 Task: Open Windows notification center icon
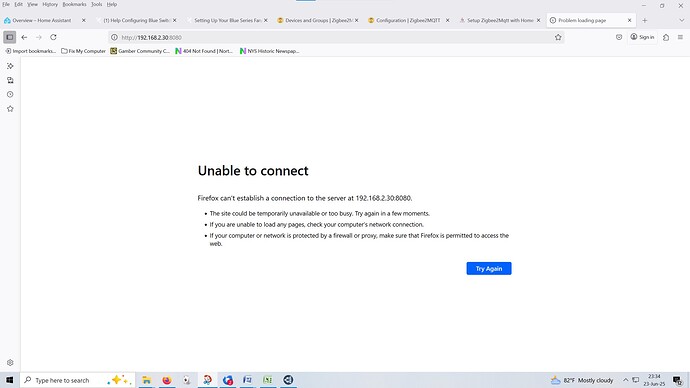coord(677,380)
